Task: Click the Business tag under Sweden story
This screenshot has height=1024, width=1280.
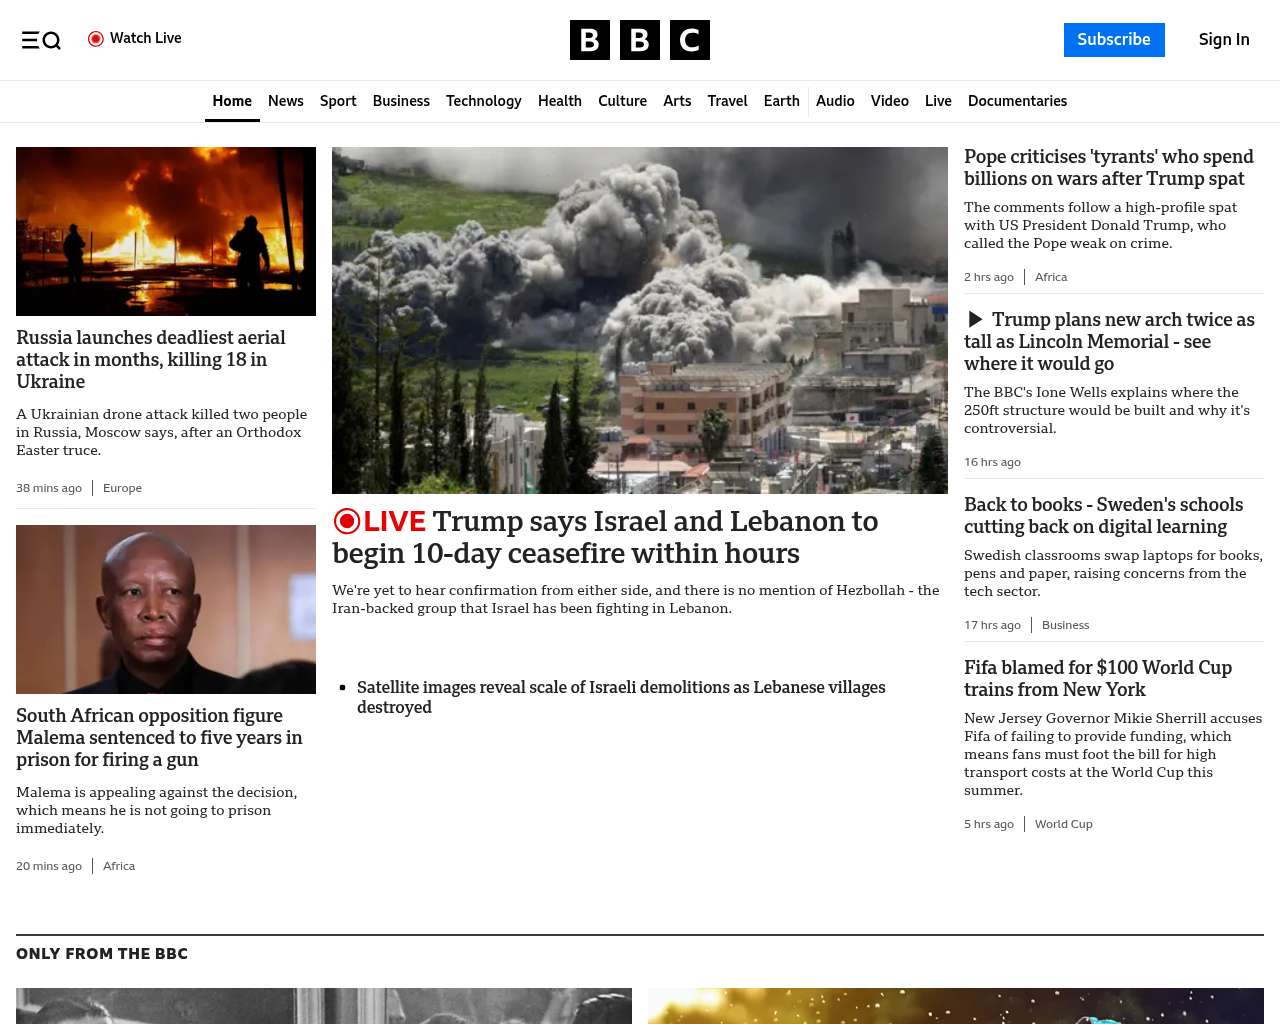Action: pos(1065,625)
